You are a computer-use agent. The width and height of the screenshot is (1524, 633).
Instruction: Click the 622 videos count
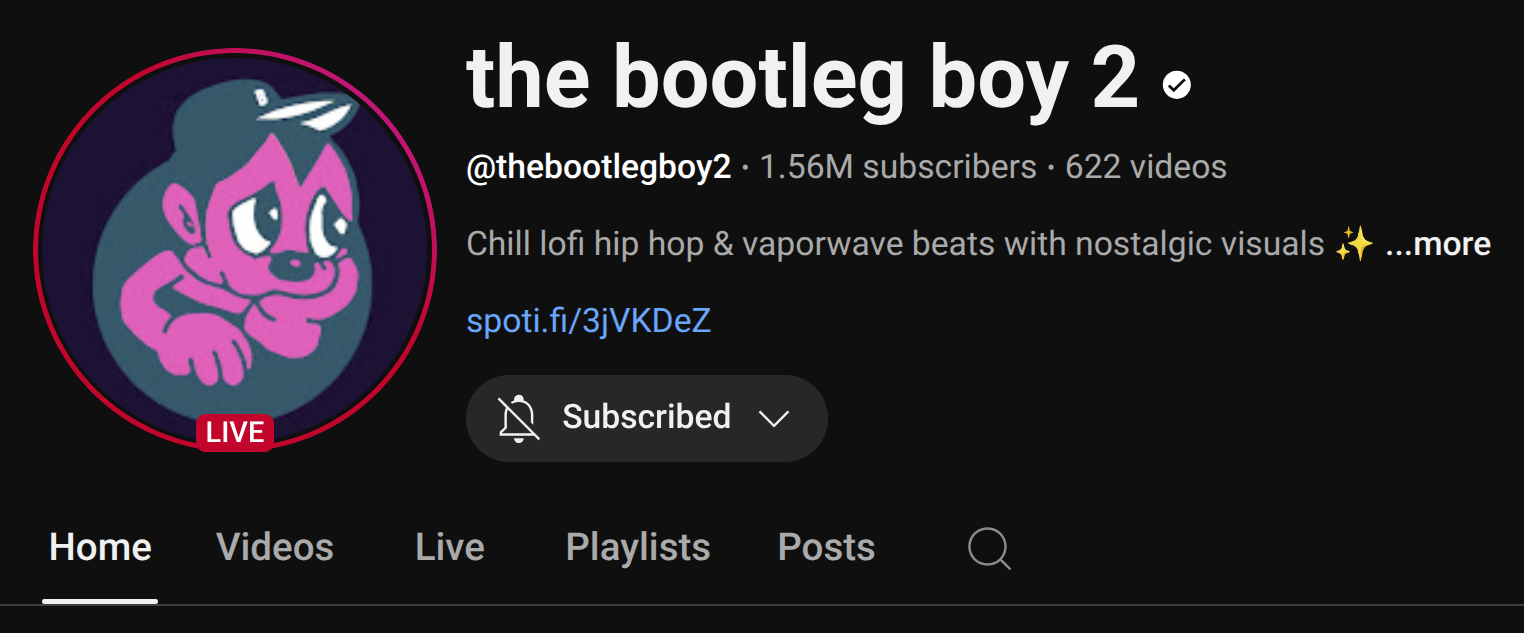(1146, 166)
